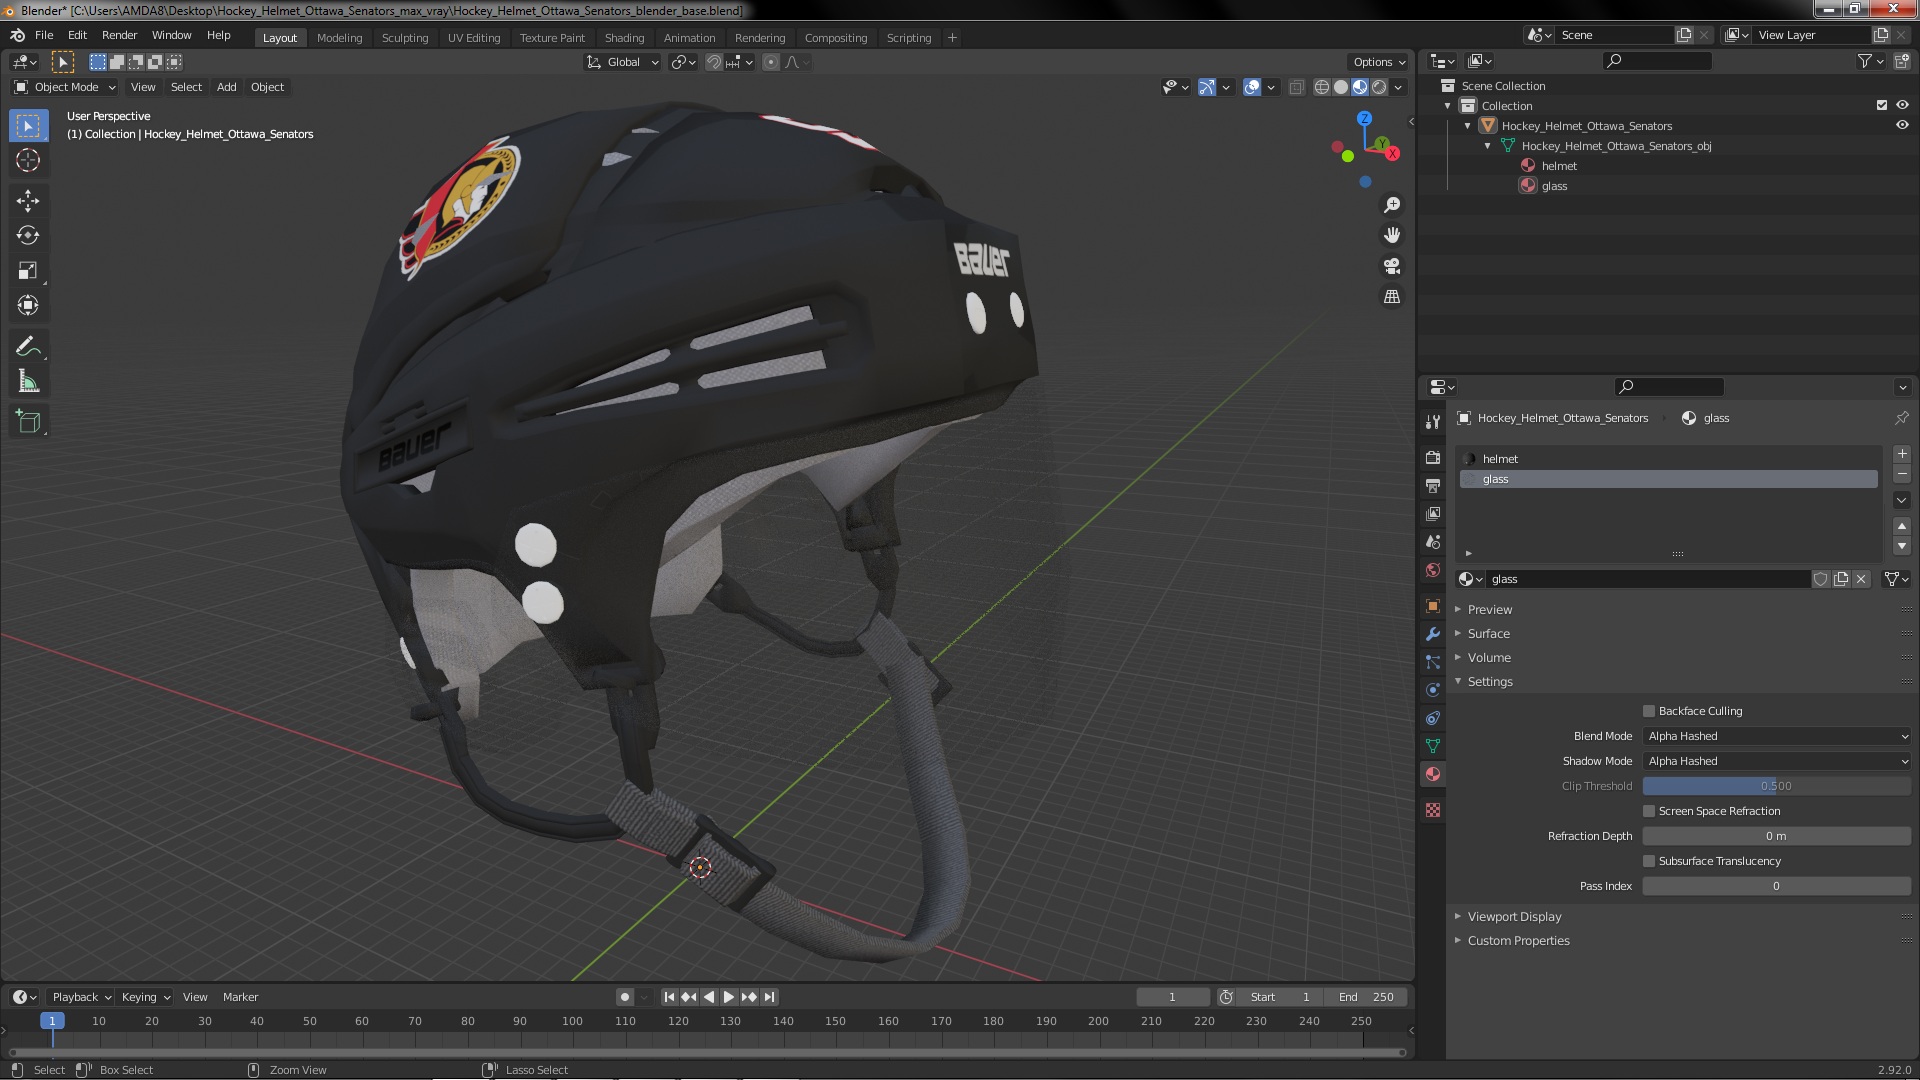1920x1080 pixels.
Task: Open the Object properties tab
Action: coord(1433,606)
